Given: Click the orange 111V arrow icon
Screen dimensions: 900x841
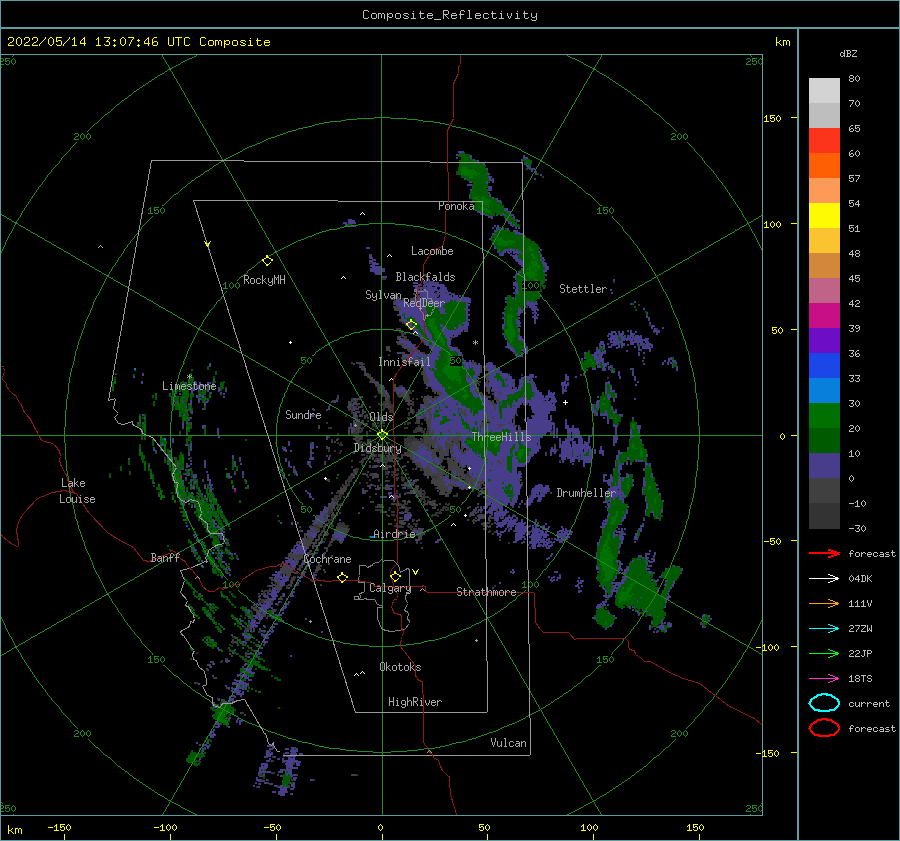Looking at the screenshot, I should pyautogui.click(x=824, y=603).
